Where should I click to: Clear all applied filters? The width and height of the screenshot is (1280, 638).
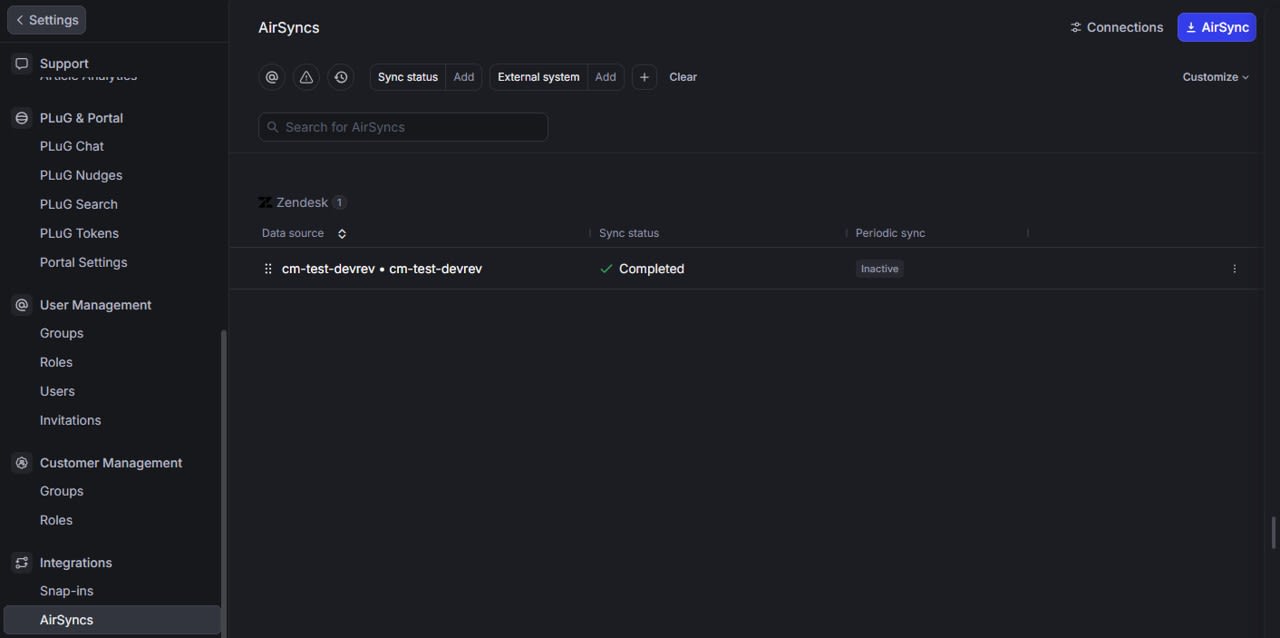click(683, 77)
